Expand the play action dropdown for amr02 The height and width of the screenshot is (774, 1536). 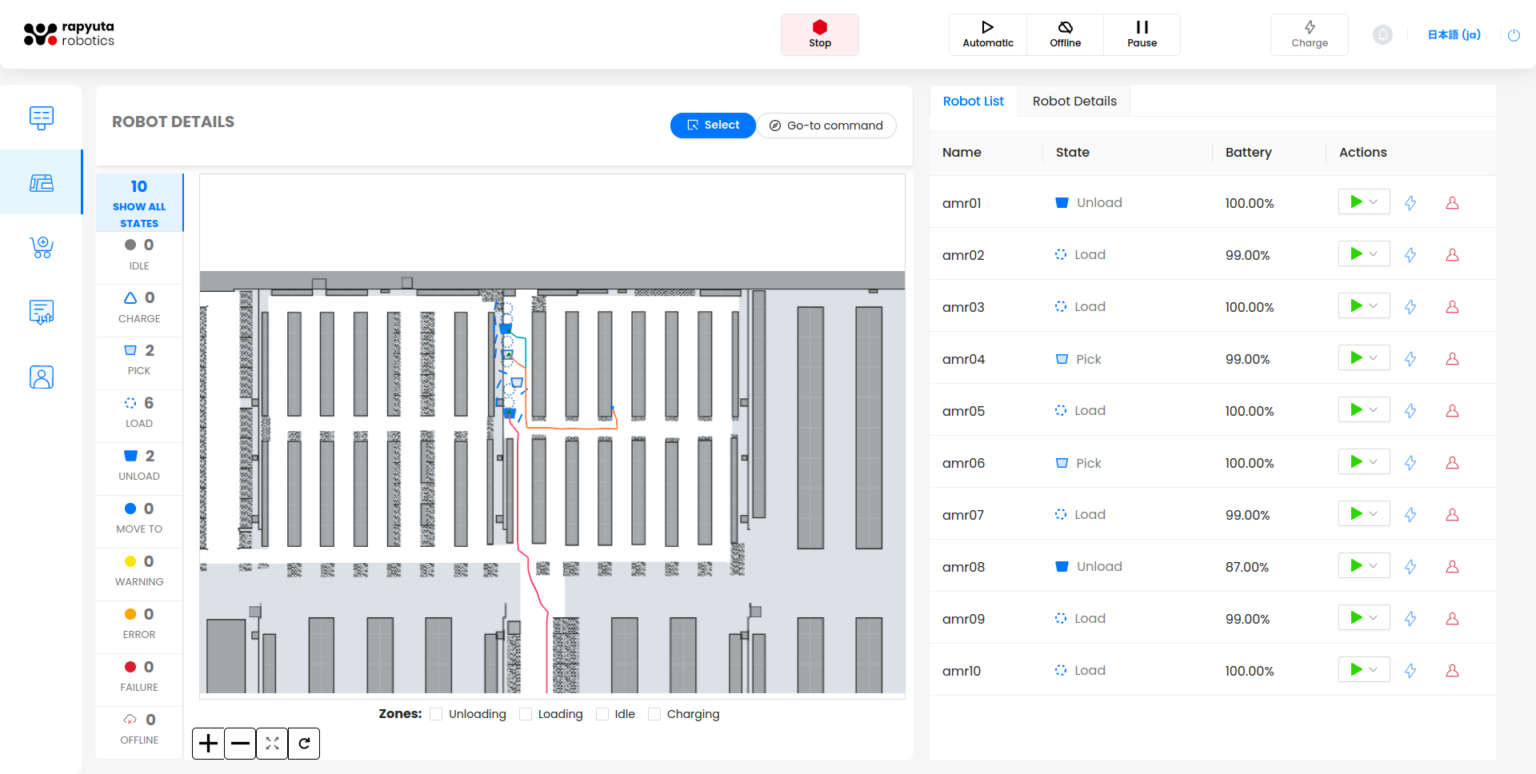point(1374,254)
